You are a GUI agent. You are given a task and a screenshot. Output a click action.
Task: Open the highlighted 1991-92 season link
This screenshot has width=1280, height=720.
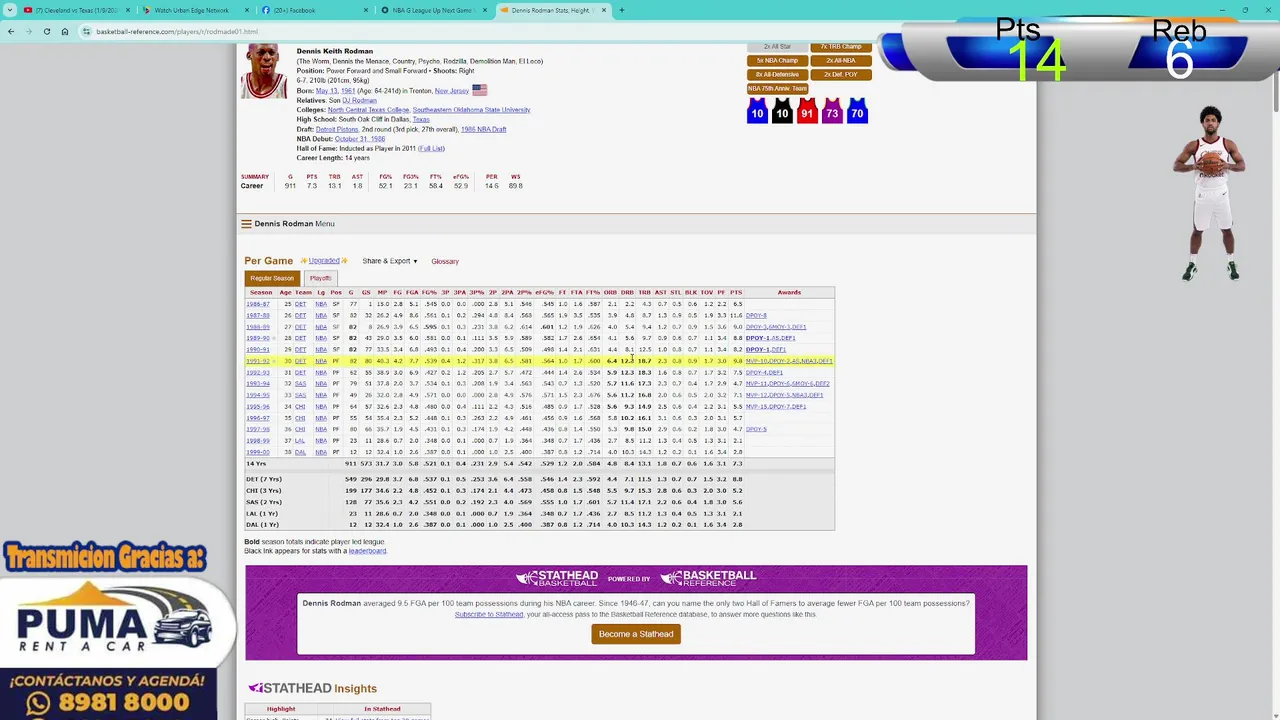(x=258, y=361)
